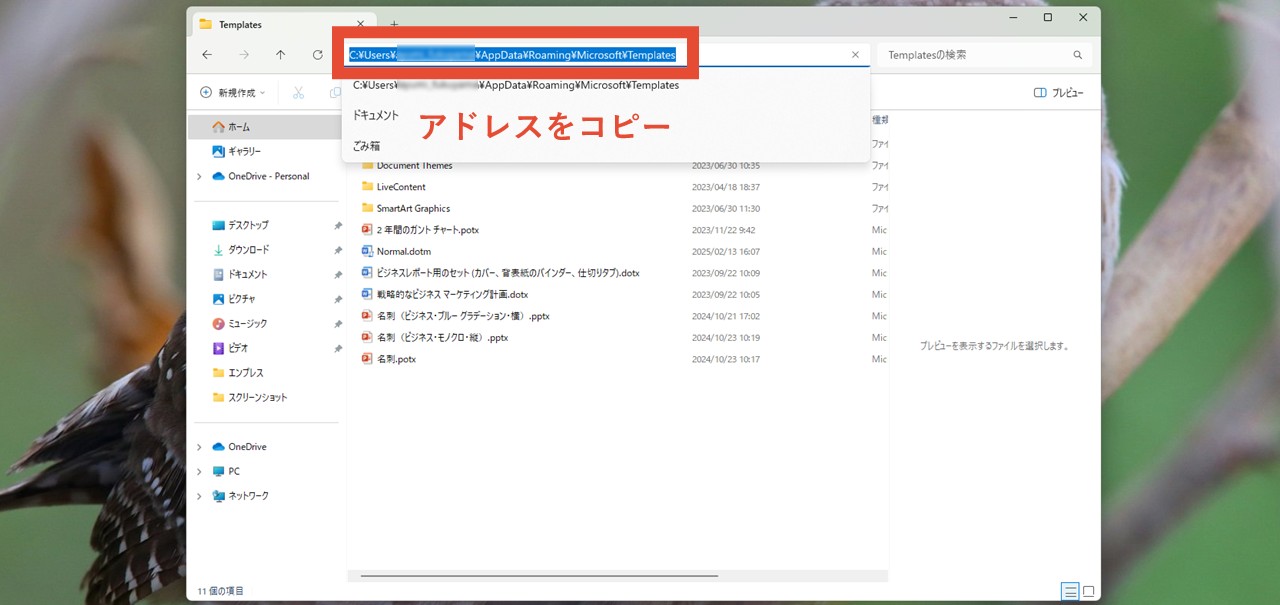
Task: Click 11 個の項目 status text
Action: [x=220, y=591]
